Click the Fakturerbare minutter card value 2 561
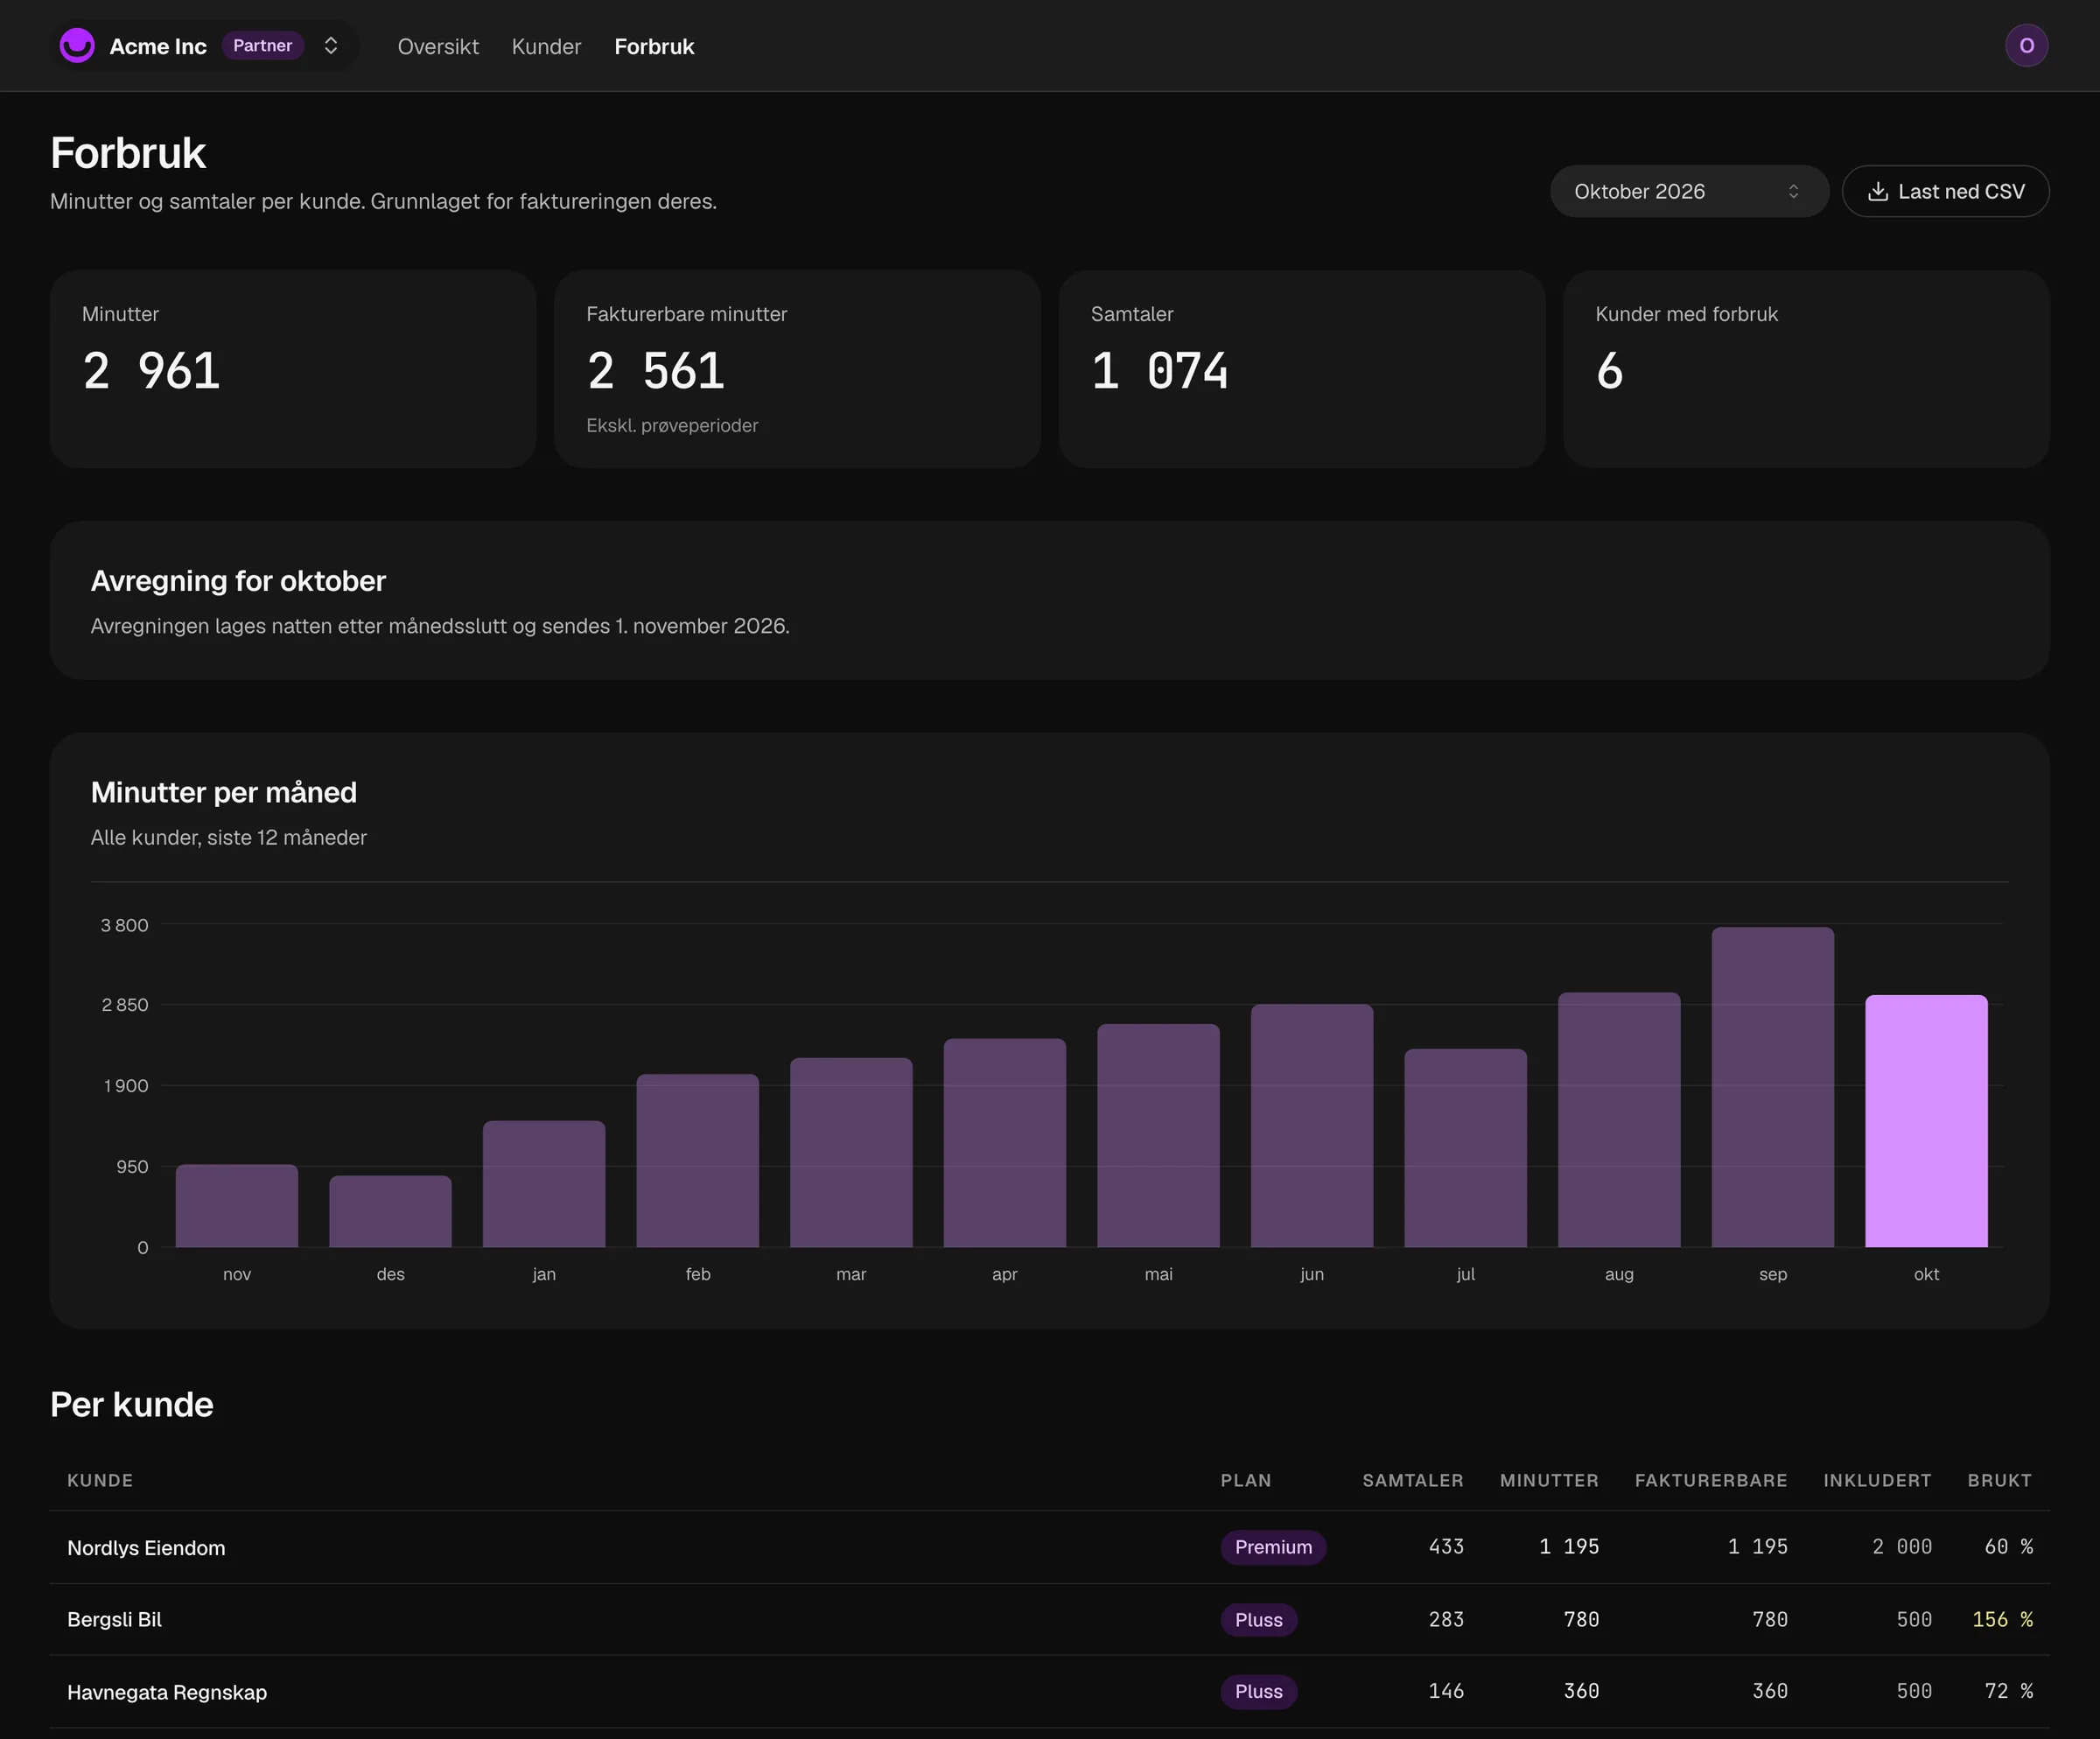2100x1739 pixels. point(655,371)
